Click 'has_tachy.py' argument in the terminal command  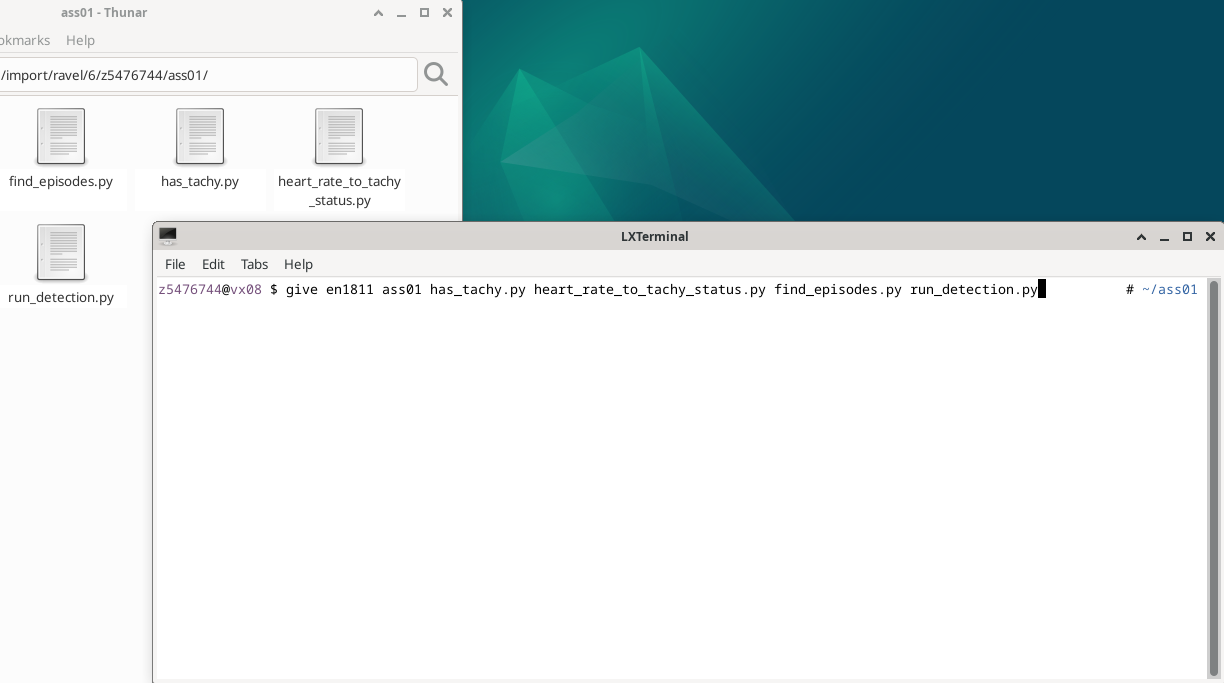tap(478, 289)
